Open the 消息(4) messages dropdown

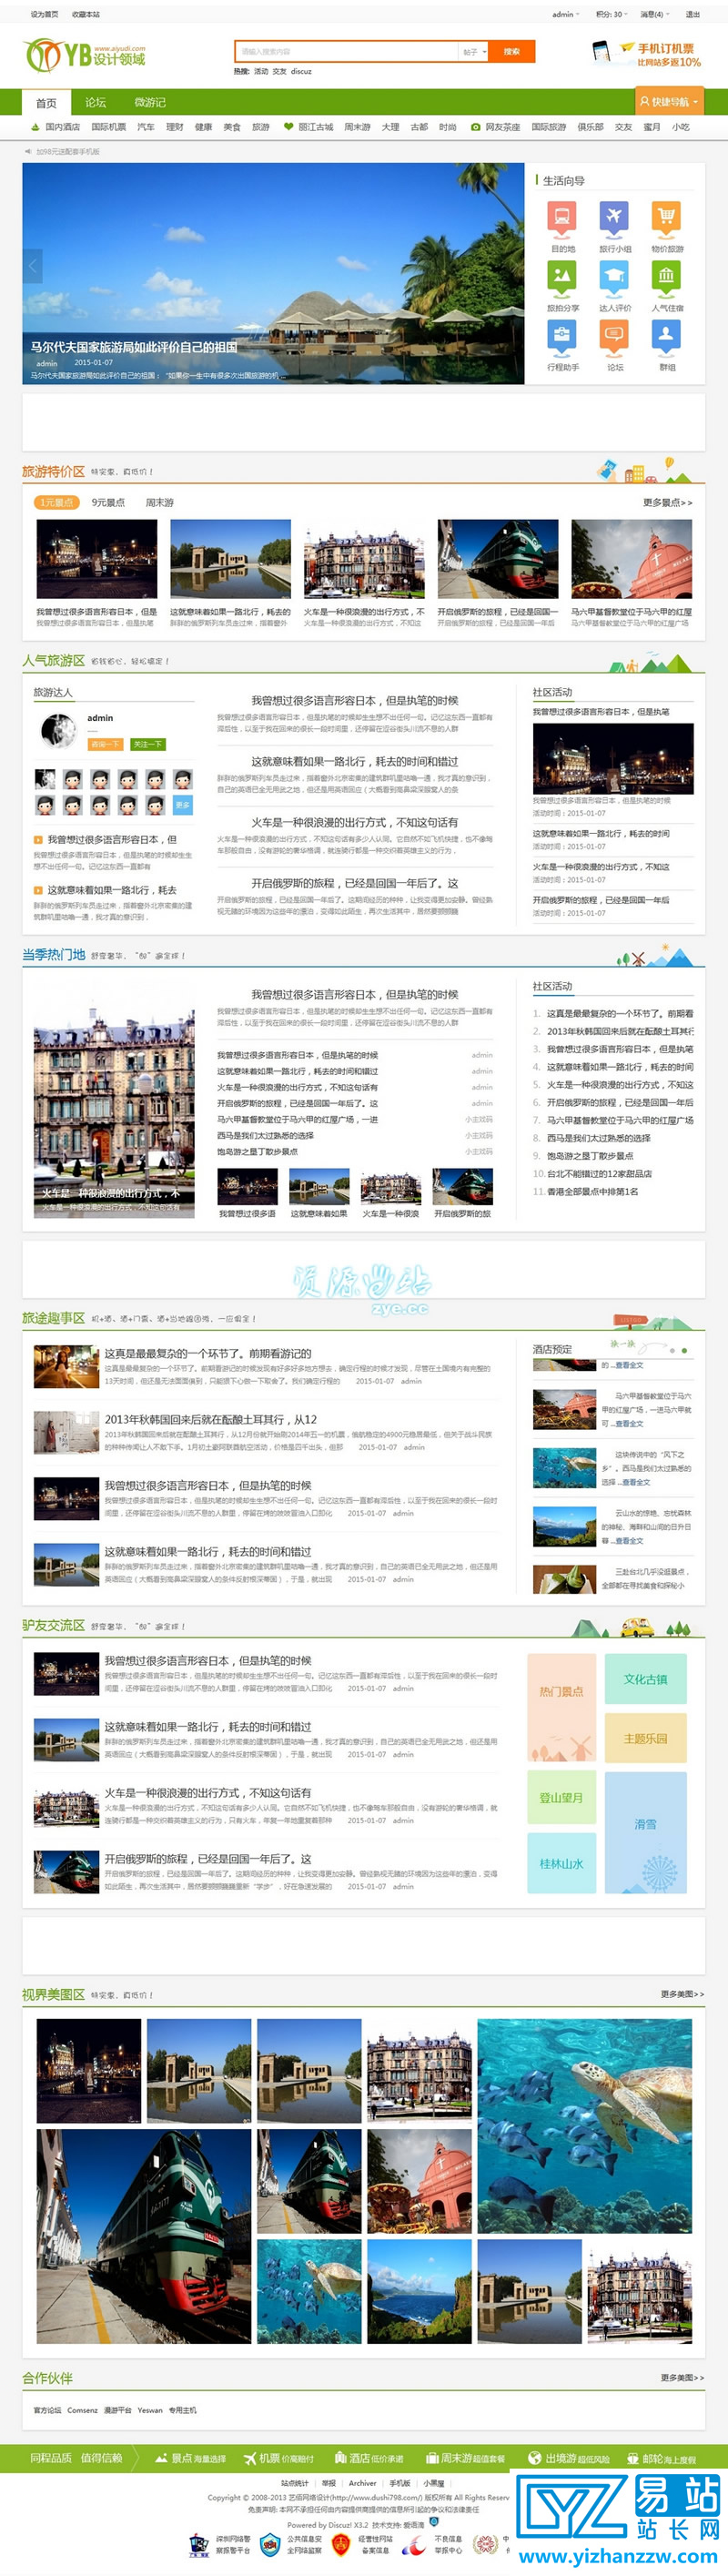654,14
